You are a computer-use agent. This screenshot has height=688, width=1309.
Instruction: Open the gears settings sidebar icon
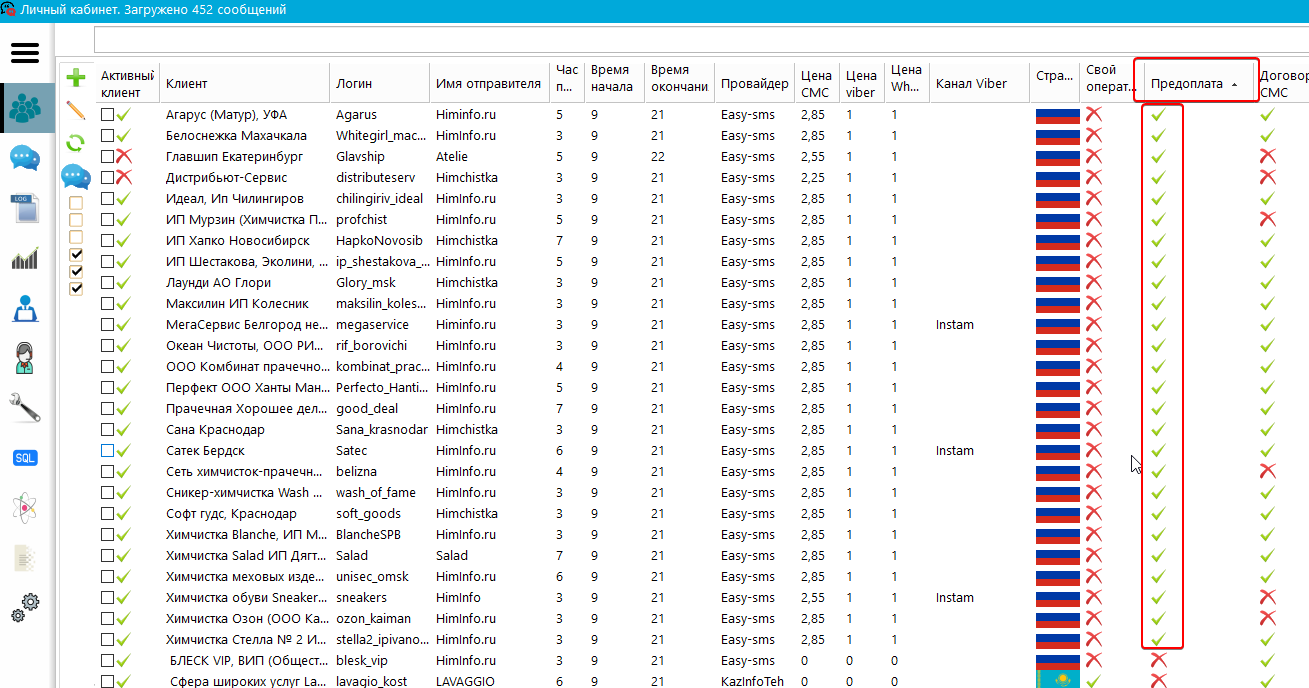coord(25,607)
